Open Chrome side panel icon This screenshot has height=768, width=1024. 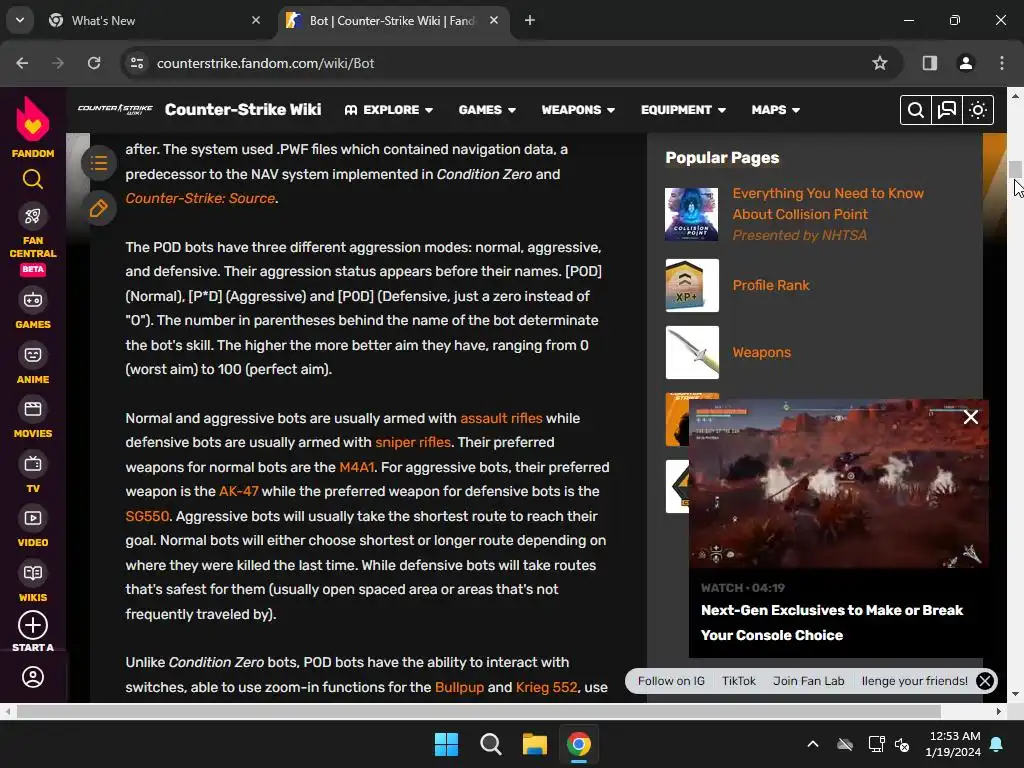point(930,63)
